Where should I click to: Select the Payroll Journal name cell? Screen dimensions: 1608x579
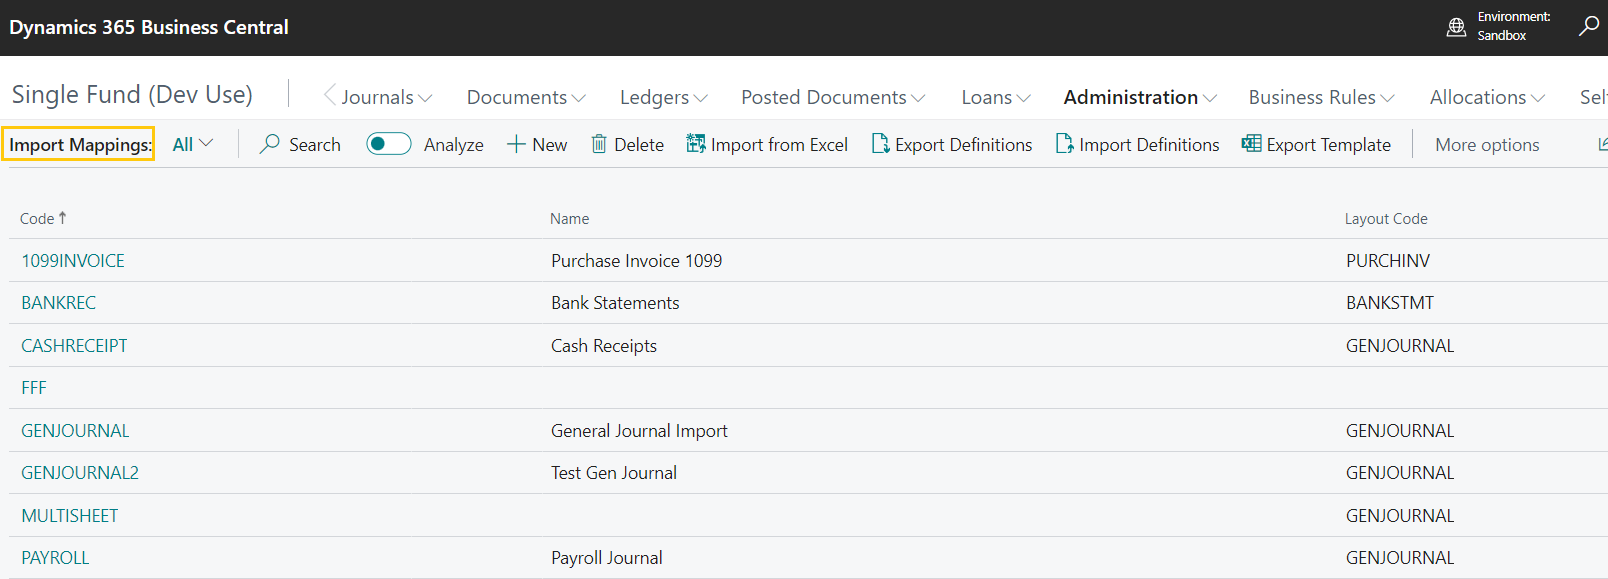point(606,557)
